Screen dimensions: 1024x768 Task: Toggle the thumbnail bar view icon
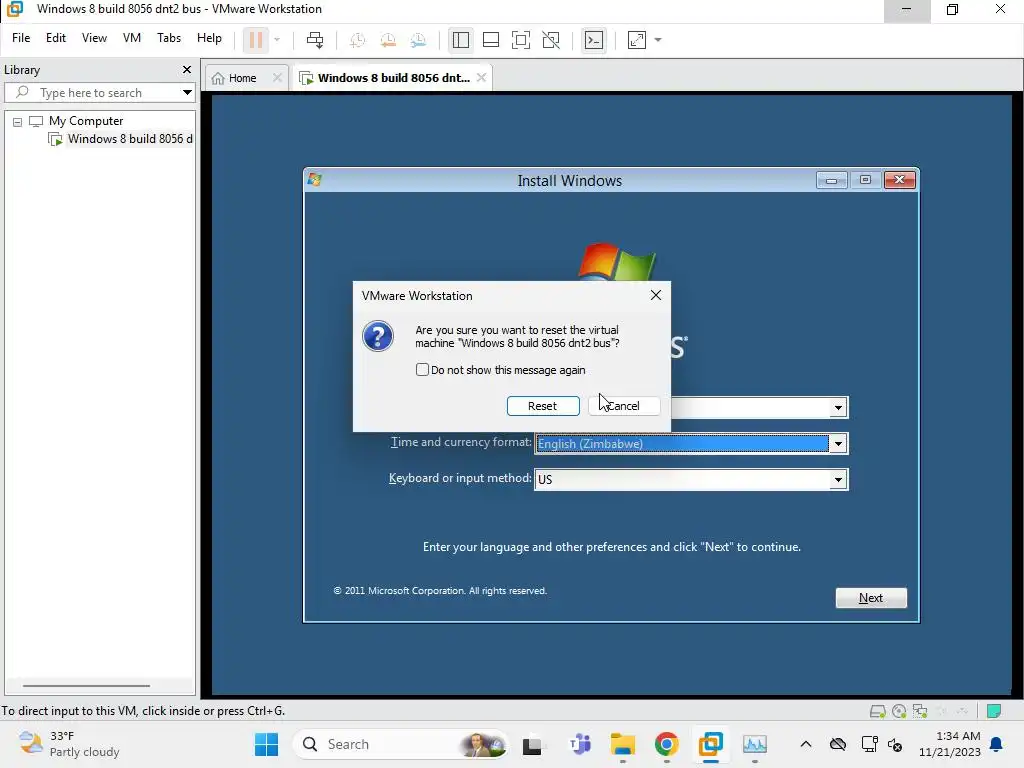point(490,40)
